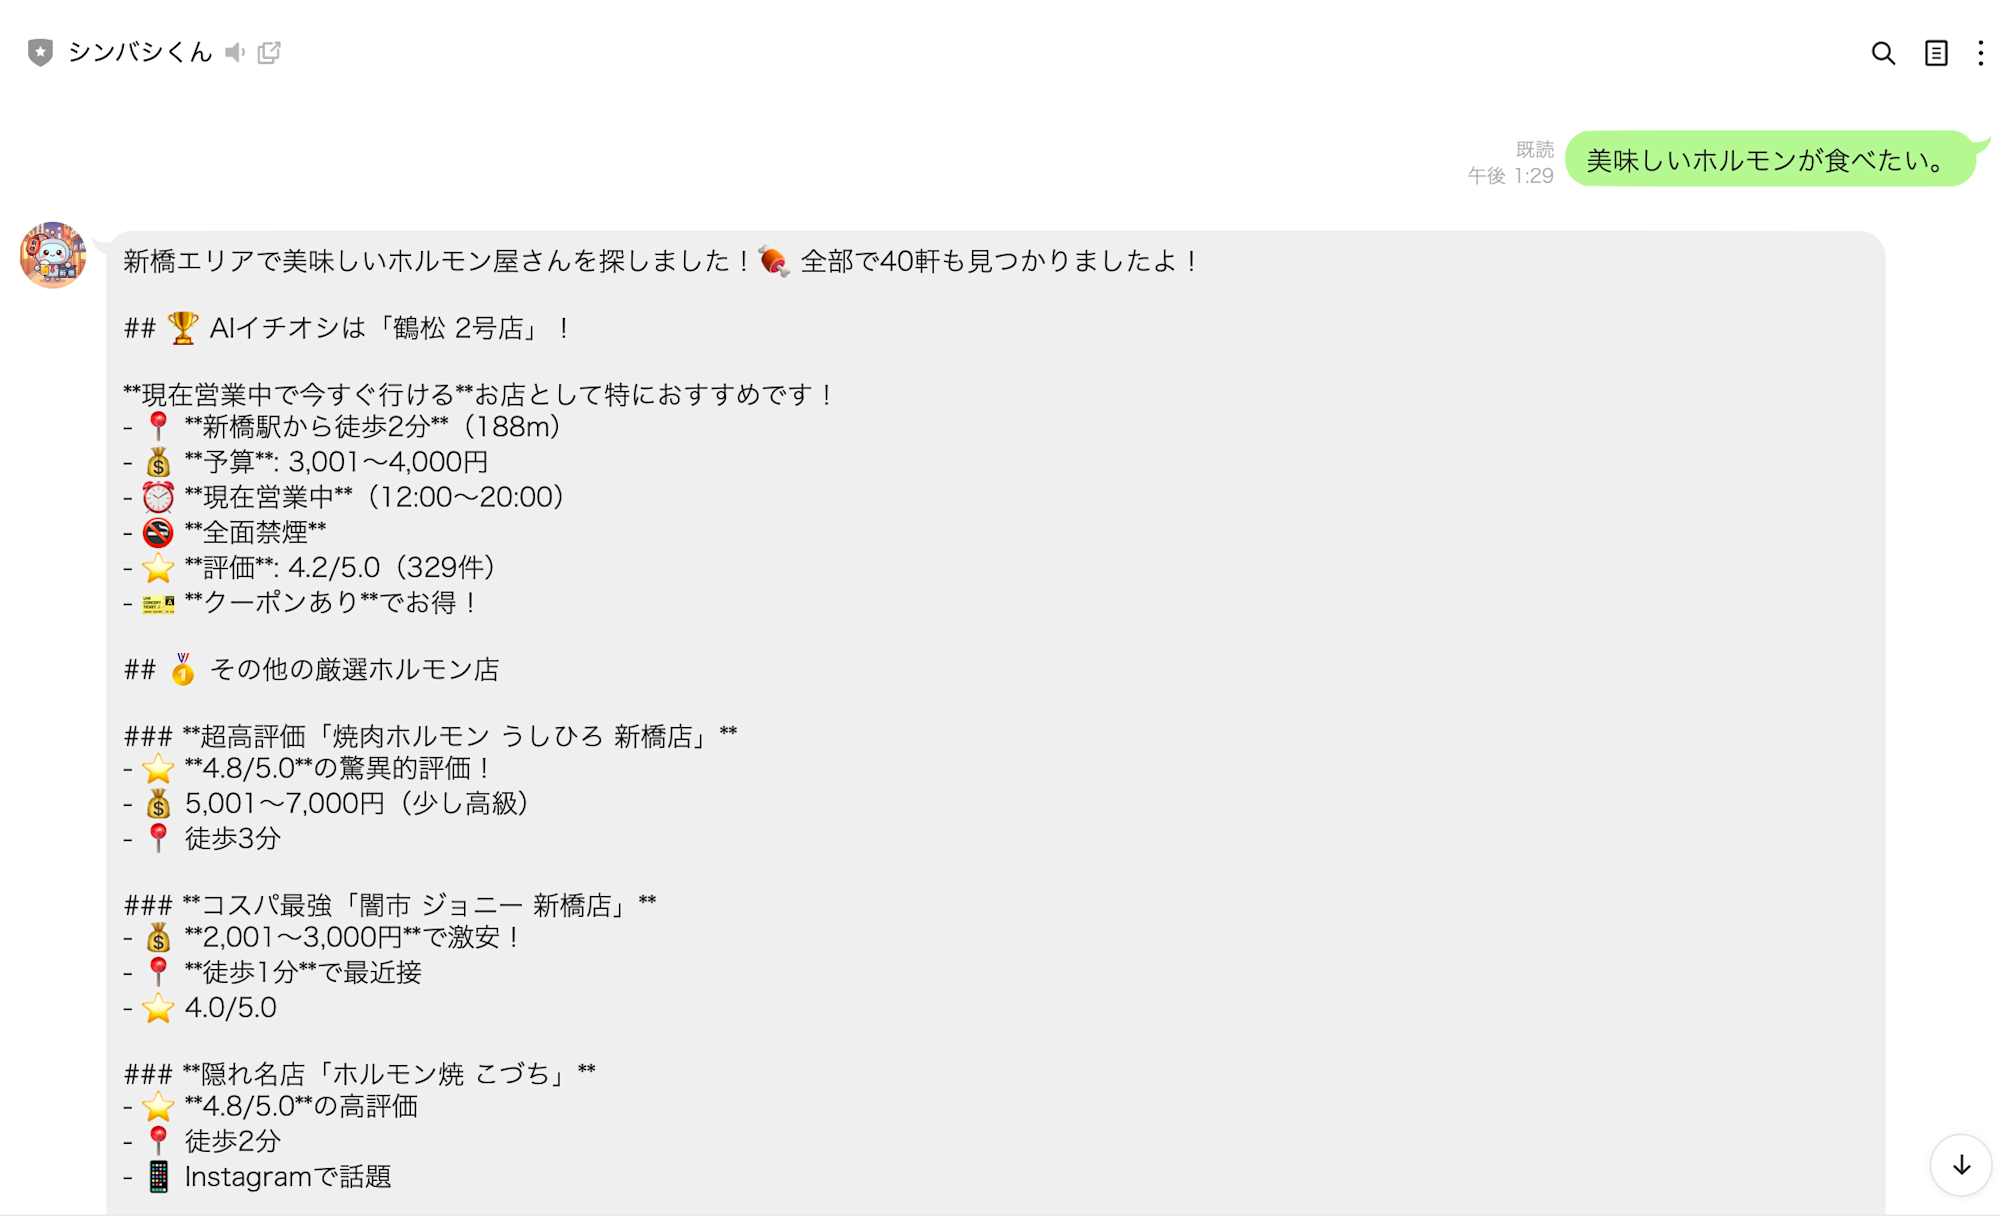Open chat in separate window icon
The image size is (2000, 1218).
tap(269, 52)
